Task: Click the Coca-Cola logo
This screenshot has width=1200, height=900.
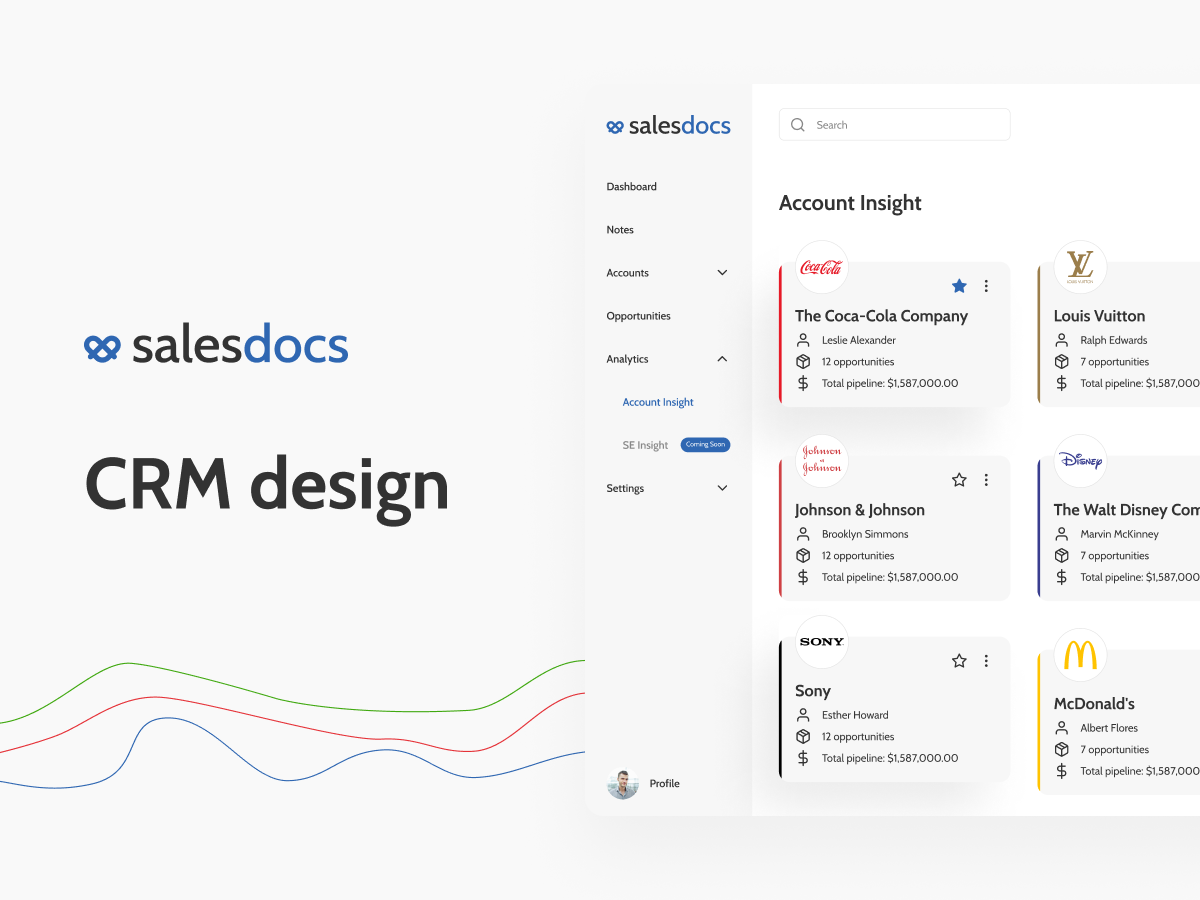Action: tap(822, 267)
